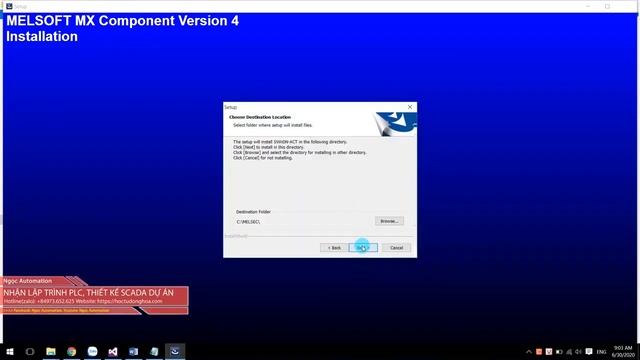The width and height of the screenshot is (640, 360).
Task: Open Visual Studio from the taskbar
Action: pos(113,351)
